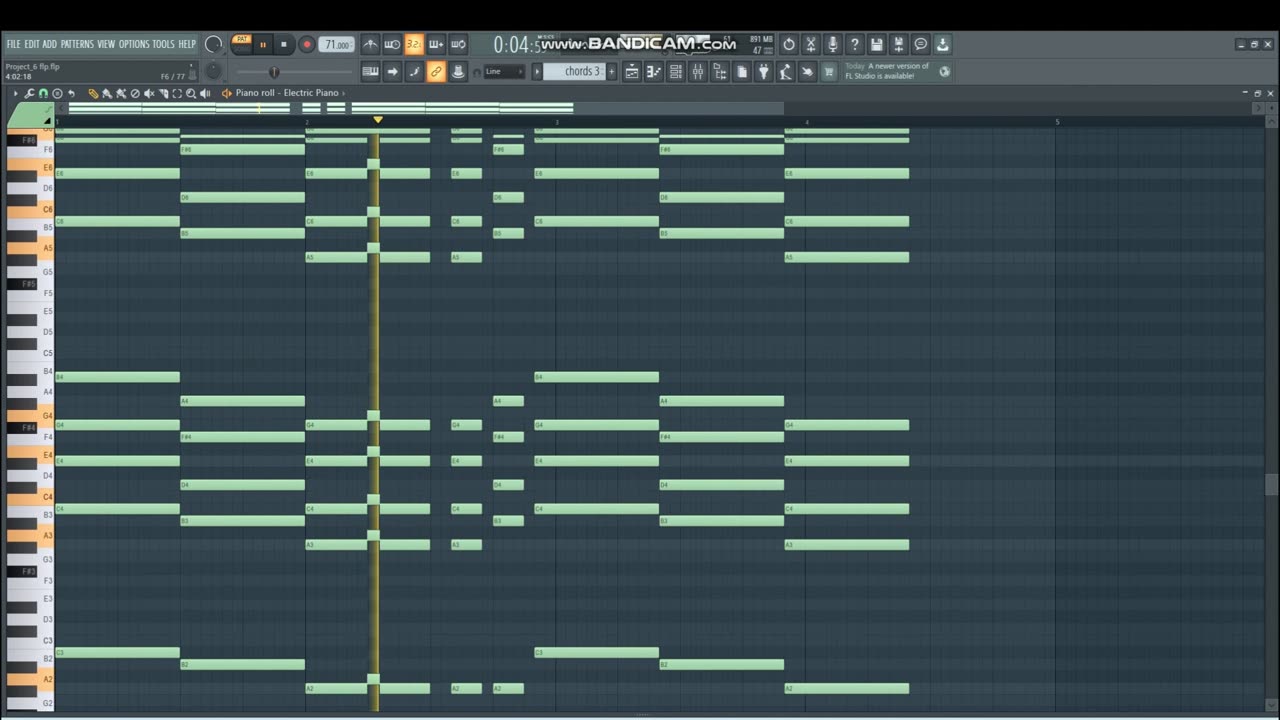Toggle overdub recording mode
Screen dimensions: 1280x720
436,44
